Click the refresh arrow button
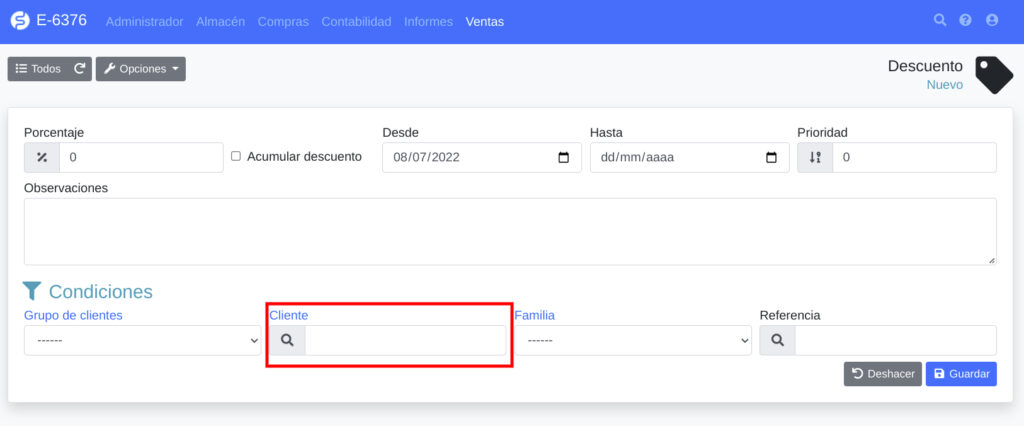Viewport: 1024px width, 426px height. pos(80,69)
